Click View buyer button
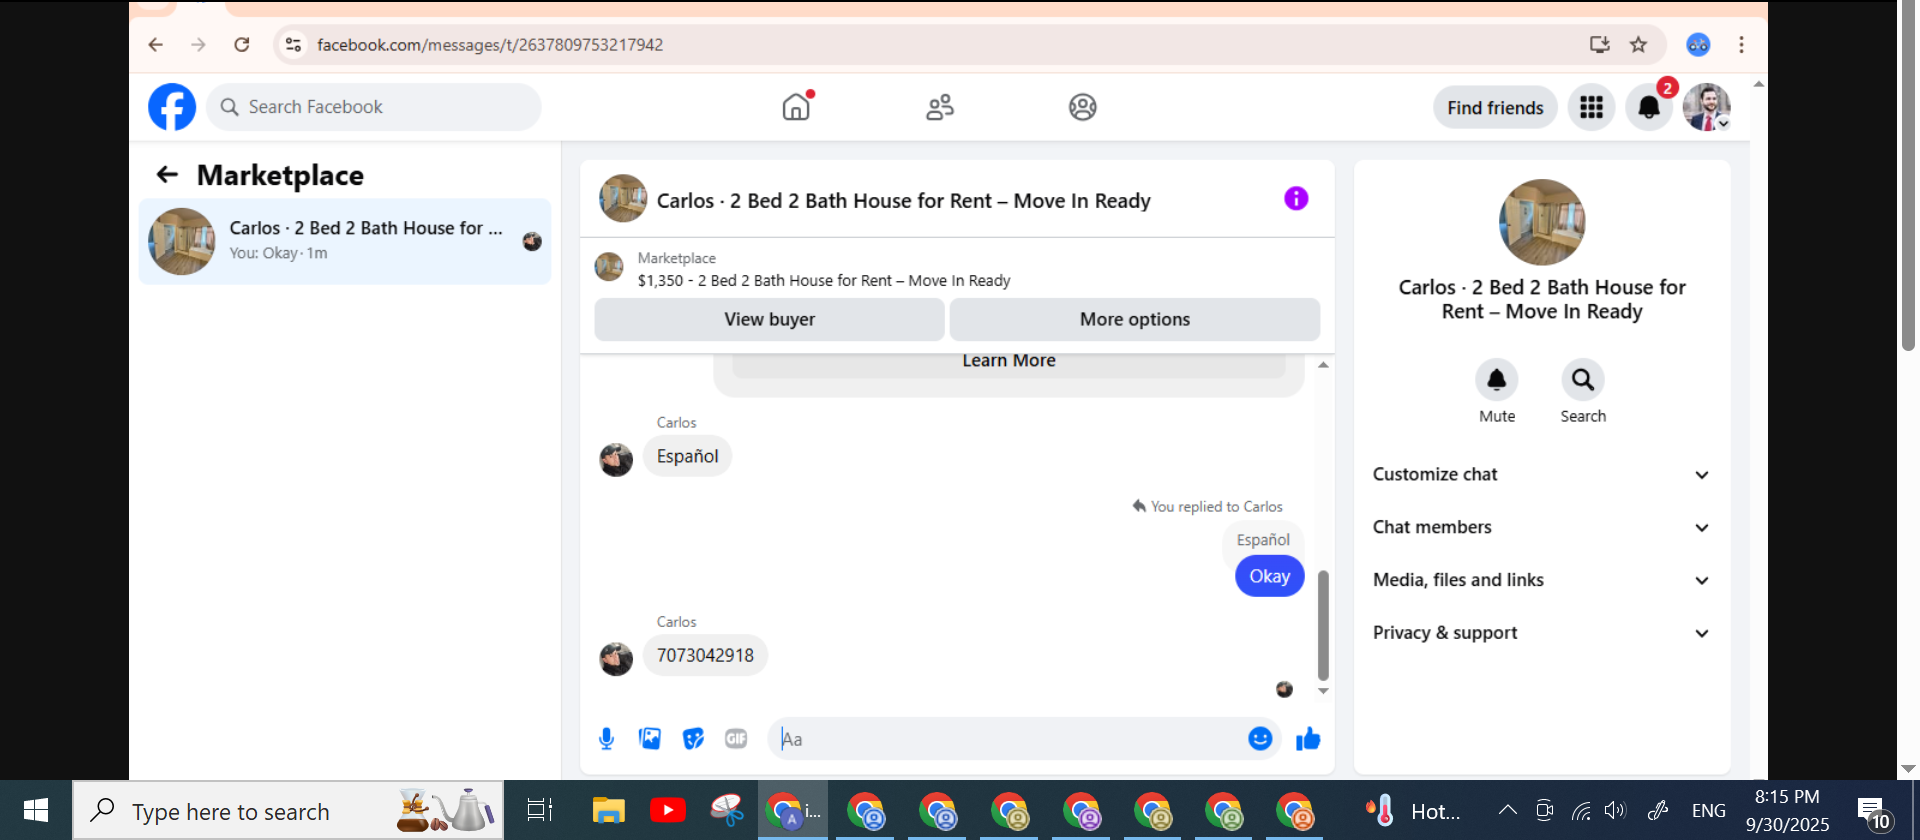This screenshot has height=840, width=1920. pyautogui.click(x=769, y=320)
